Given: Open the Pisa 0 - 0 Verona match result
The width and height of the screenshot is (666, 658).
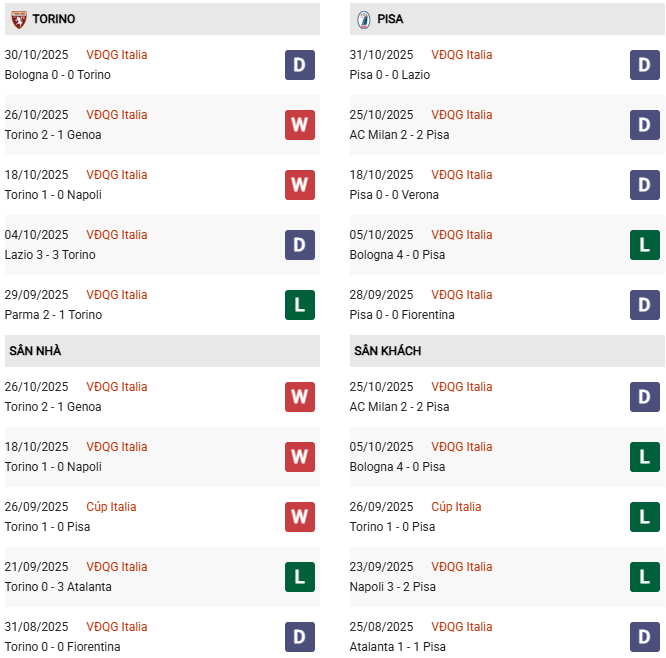Looking at the screenshot, I should (394, 195).
